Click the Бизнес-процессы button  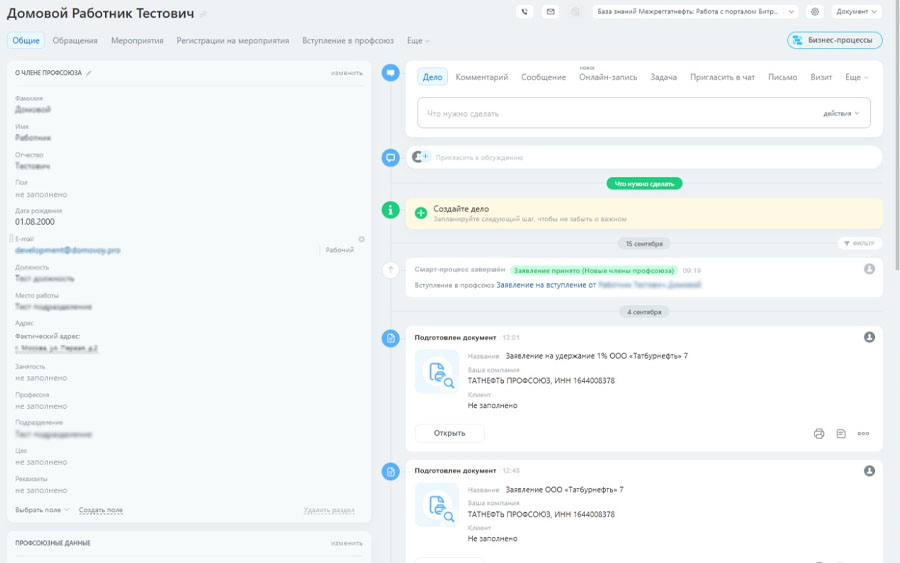pyautogui.click(x=835, y=40)
